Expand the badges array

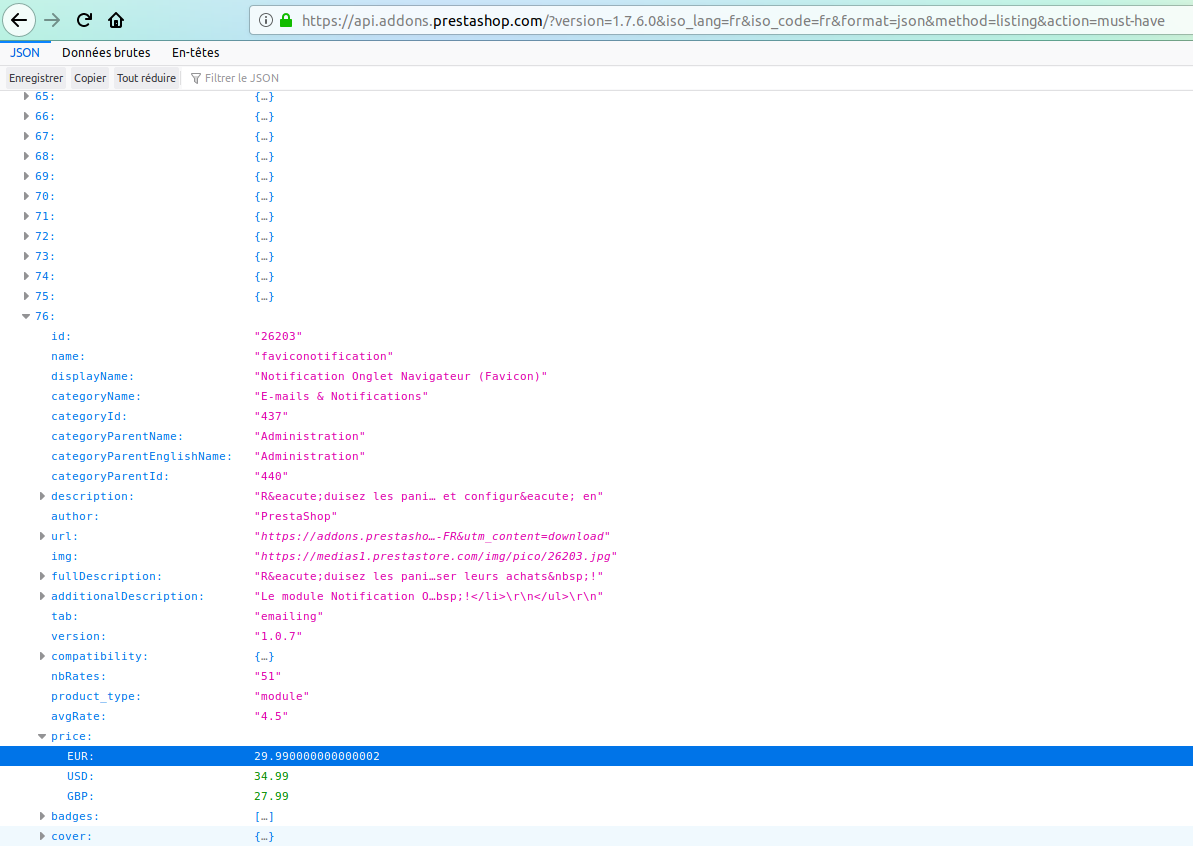click(x=42, y=816)
